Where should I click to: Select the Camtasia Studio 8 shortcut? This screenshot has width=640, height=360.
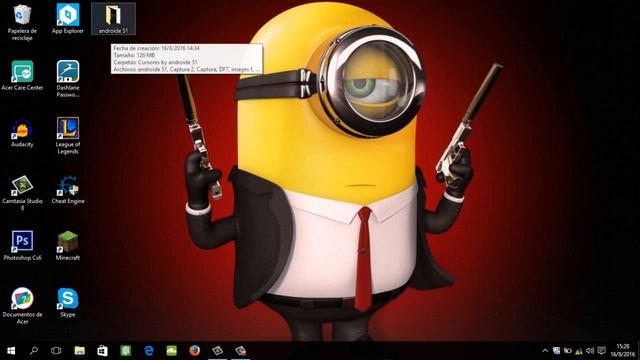(22, 193)
